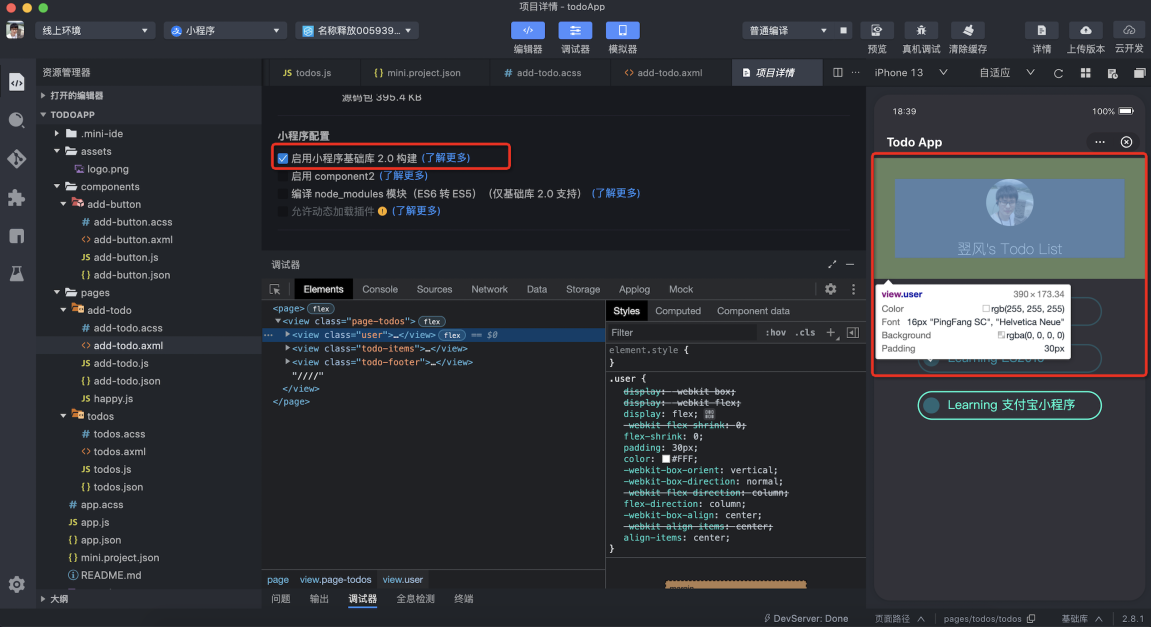Image resolution: width=1151 pixels, height=627 pixels.
Task: Select view.page-todos in the element breadcrumb
Action: pos(335,580)
